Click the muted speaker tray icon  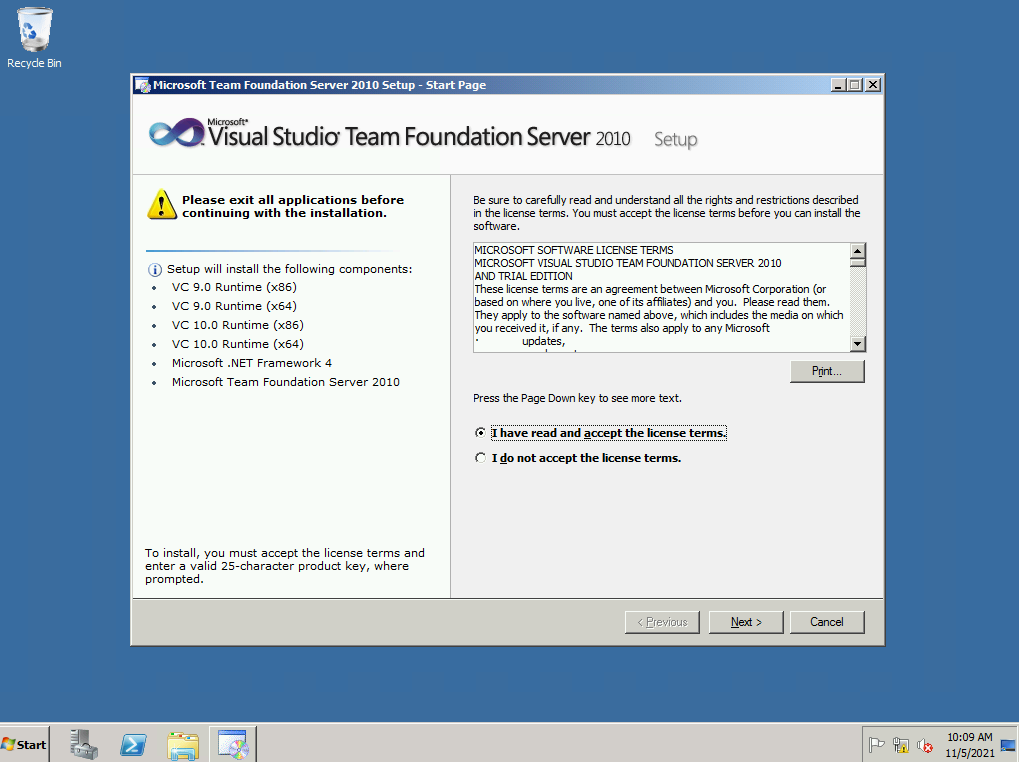coord(925,745)
